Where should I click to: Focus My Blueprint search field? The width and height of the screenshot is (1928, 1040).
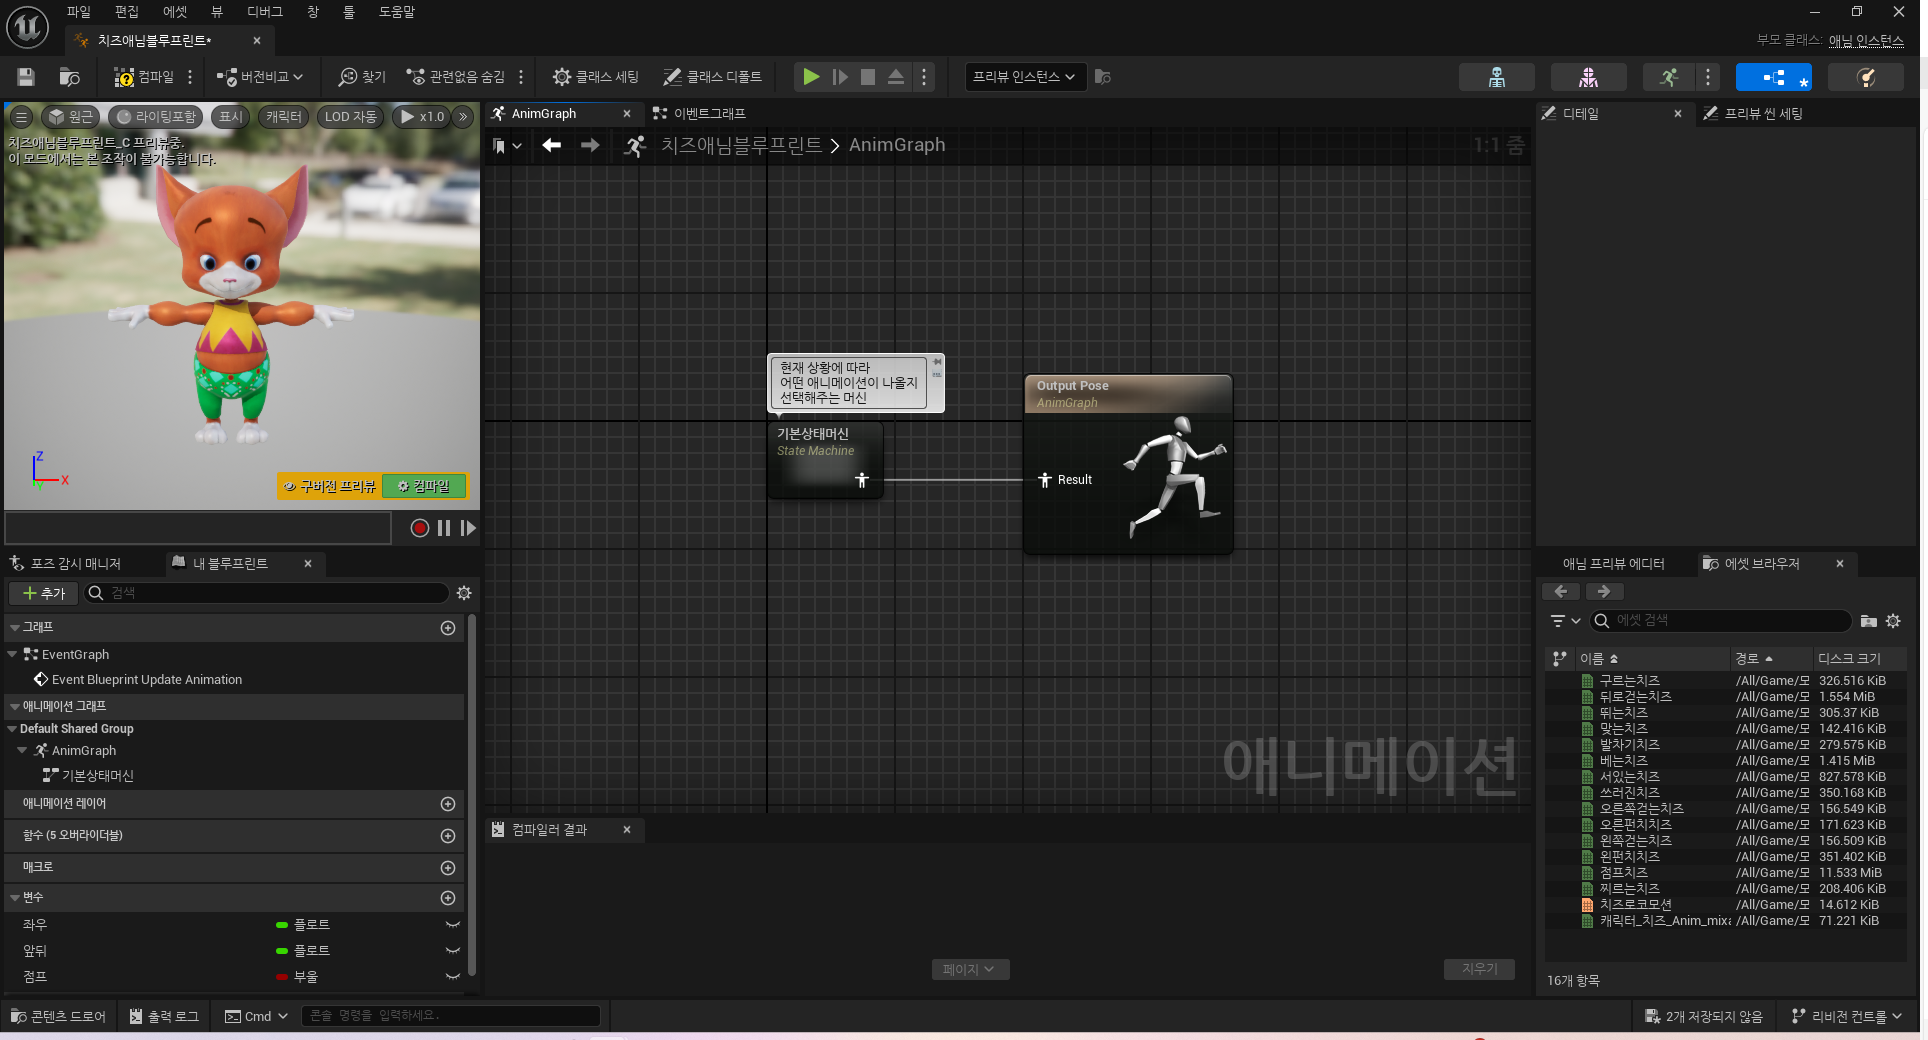pyautogui.click(x=266, y=593)
